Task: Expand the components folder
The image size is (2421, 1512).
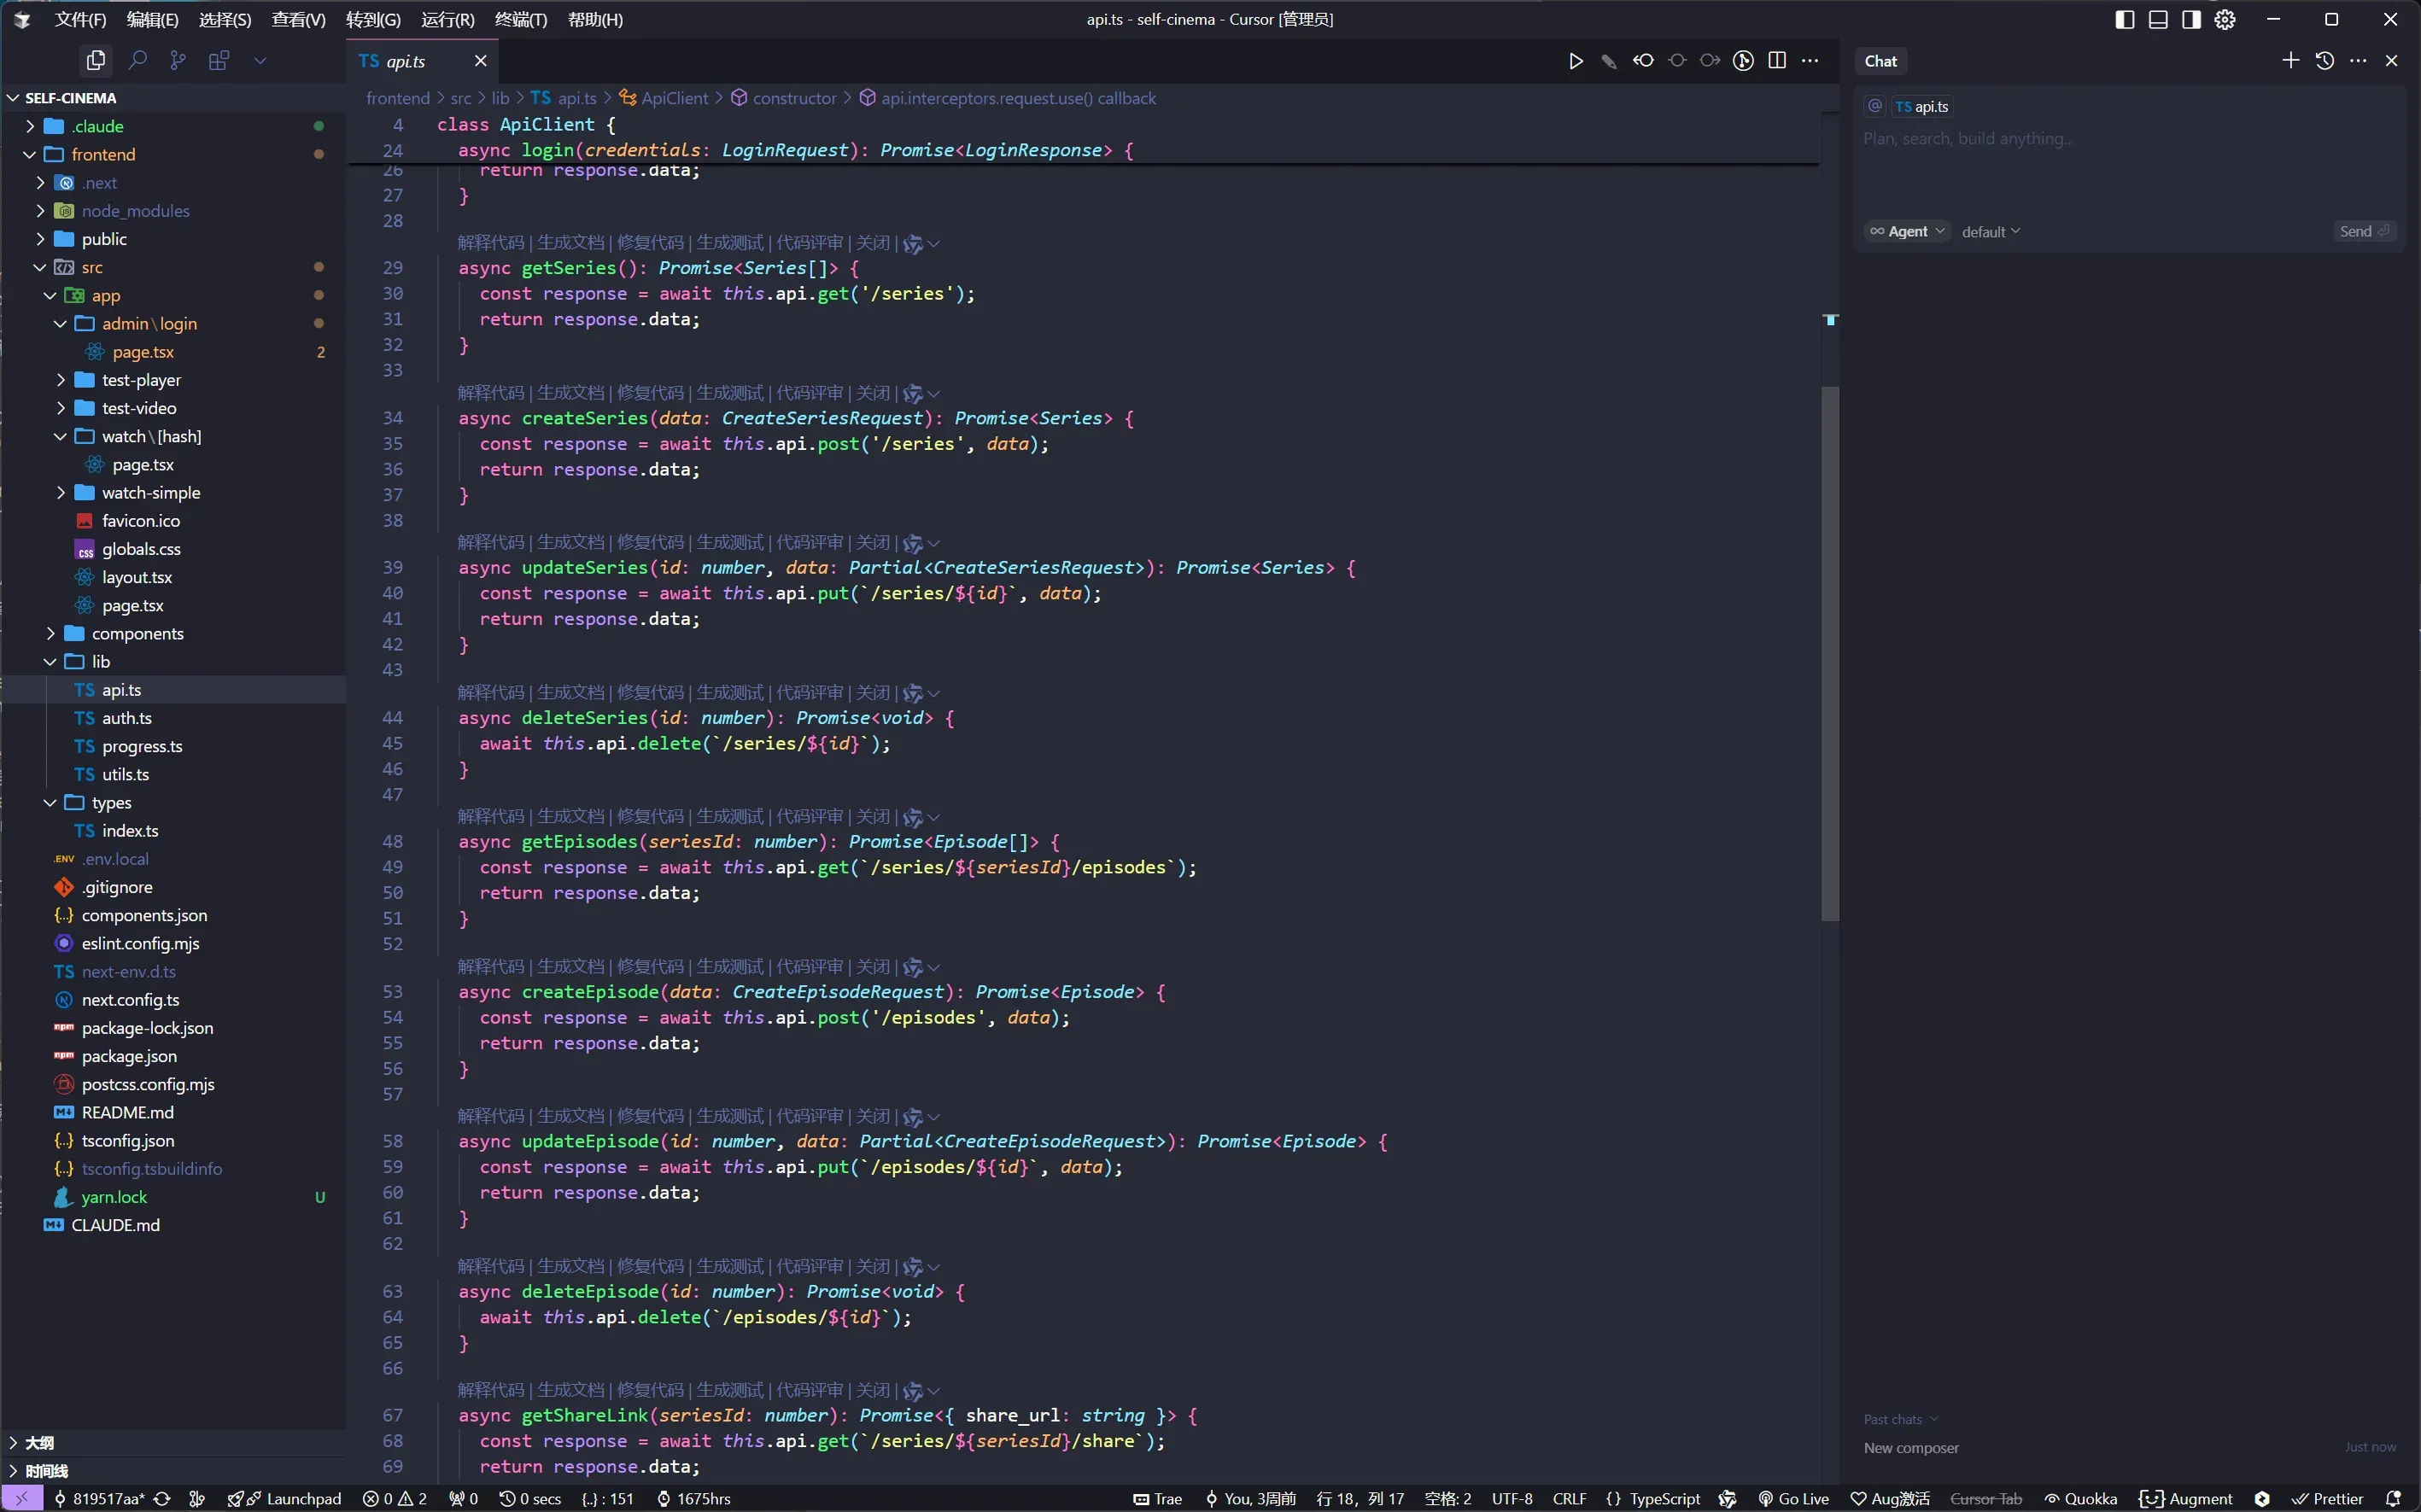Action: pos(137,633)
